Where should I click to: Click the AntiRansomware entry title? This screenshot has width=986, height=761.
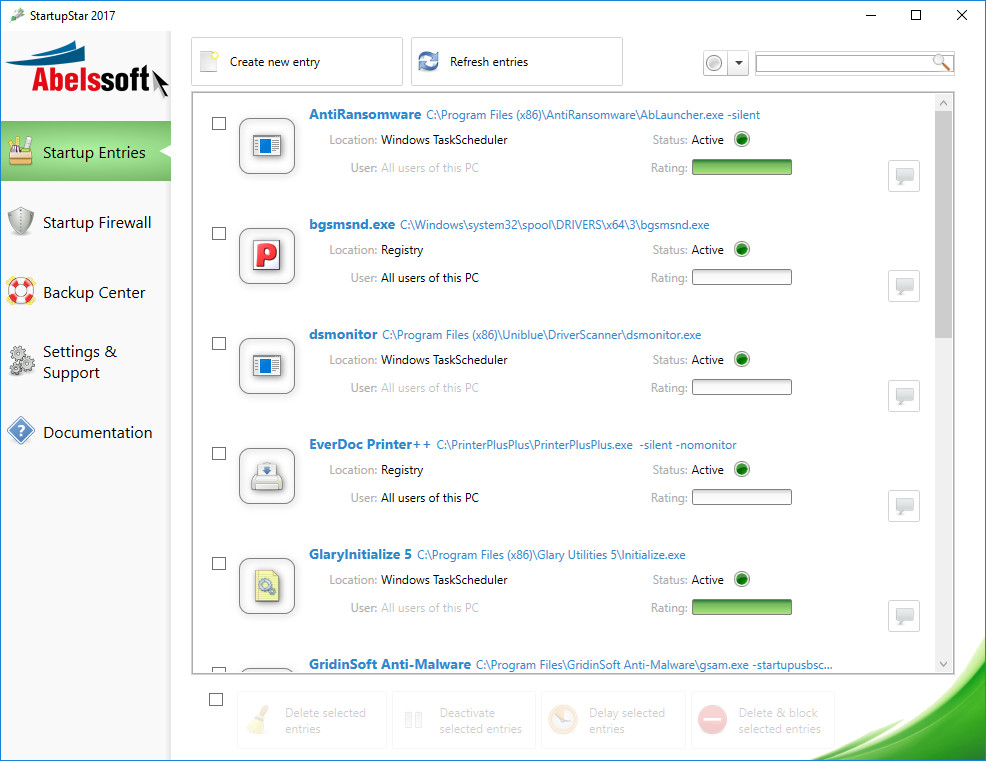(365, 114)
